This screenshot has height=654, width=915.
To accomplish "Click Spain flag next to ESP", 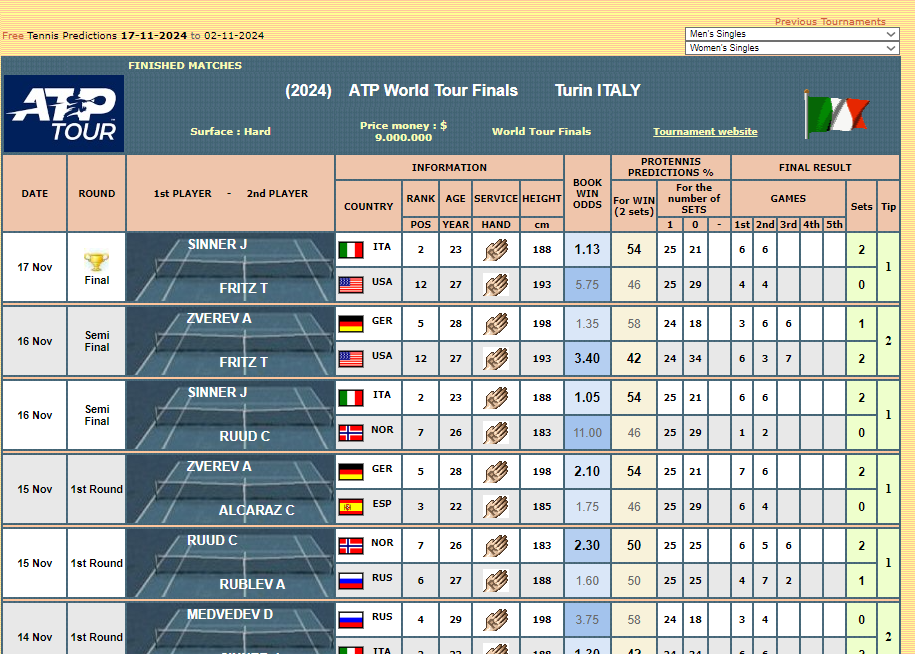I will (351, 507).
